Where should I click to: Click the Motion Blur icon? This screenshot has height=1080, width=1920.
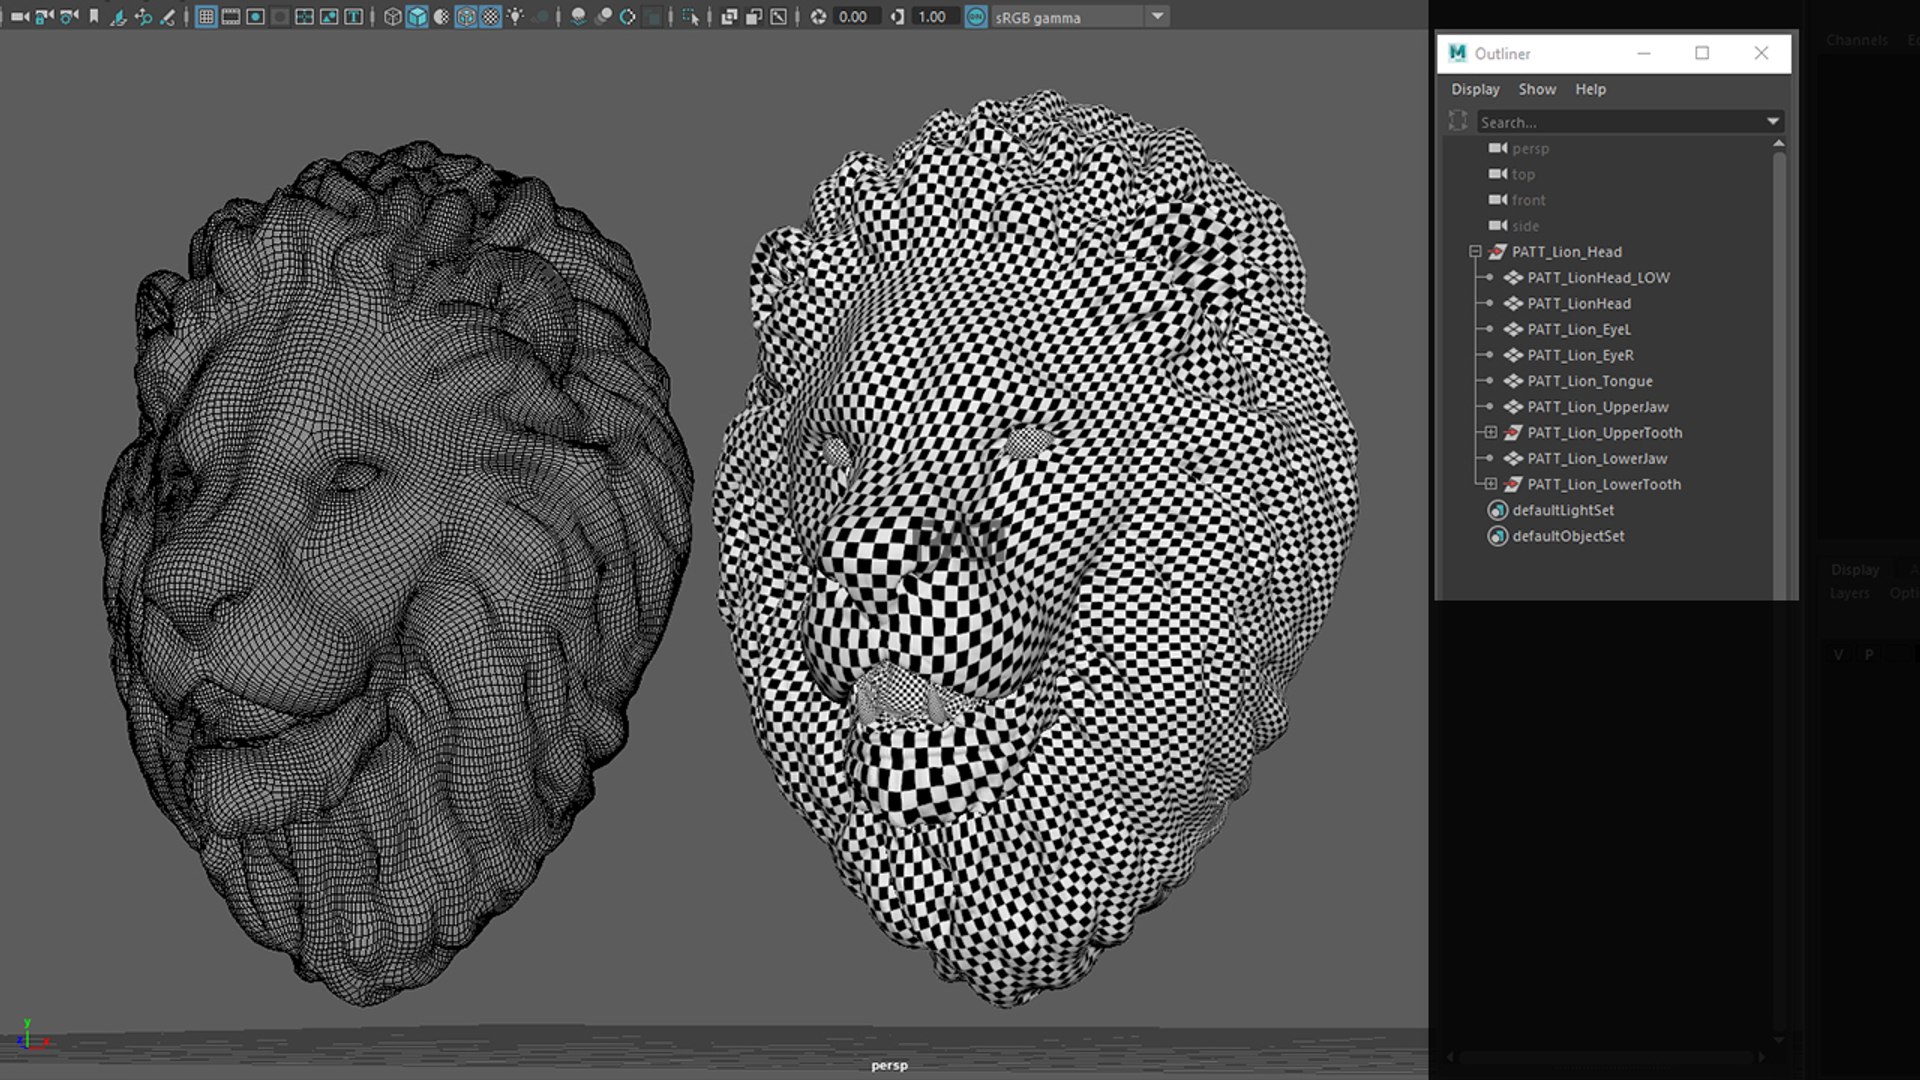click(603, 17)
